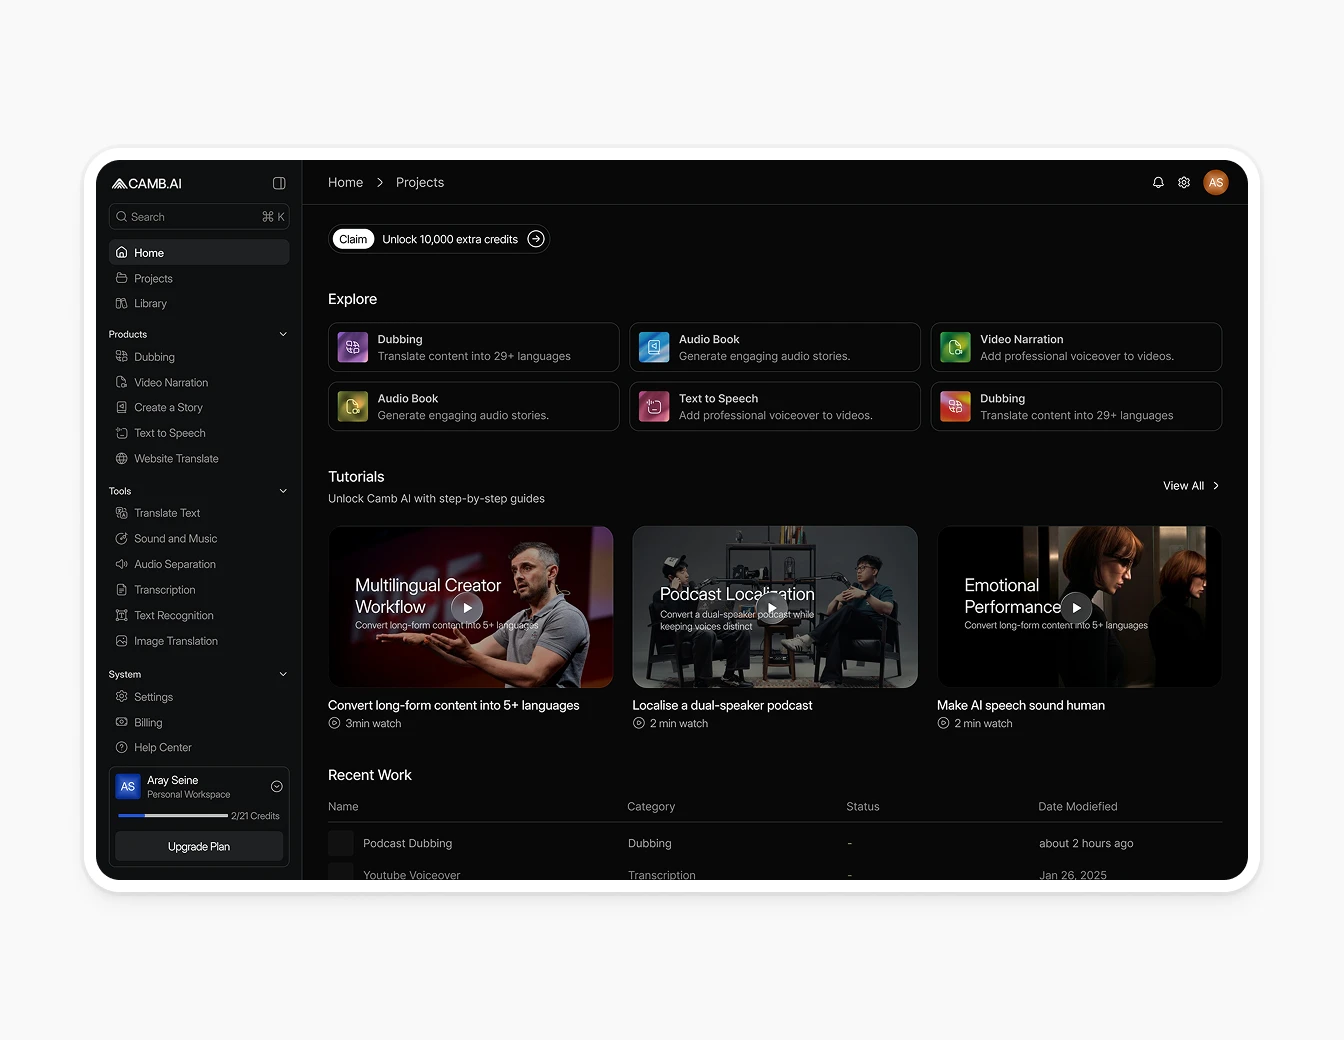This screenshot has width=1344, height=1040.
Task: Expand the Aray Seine workspace switcher
Action: click(276, 786)
